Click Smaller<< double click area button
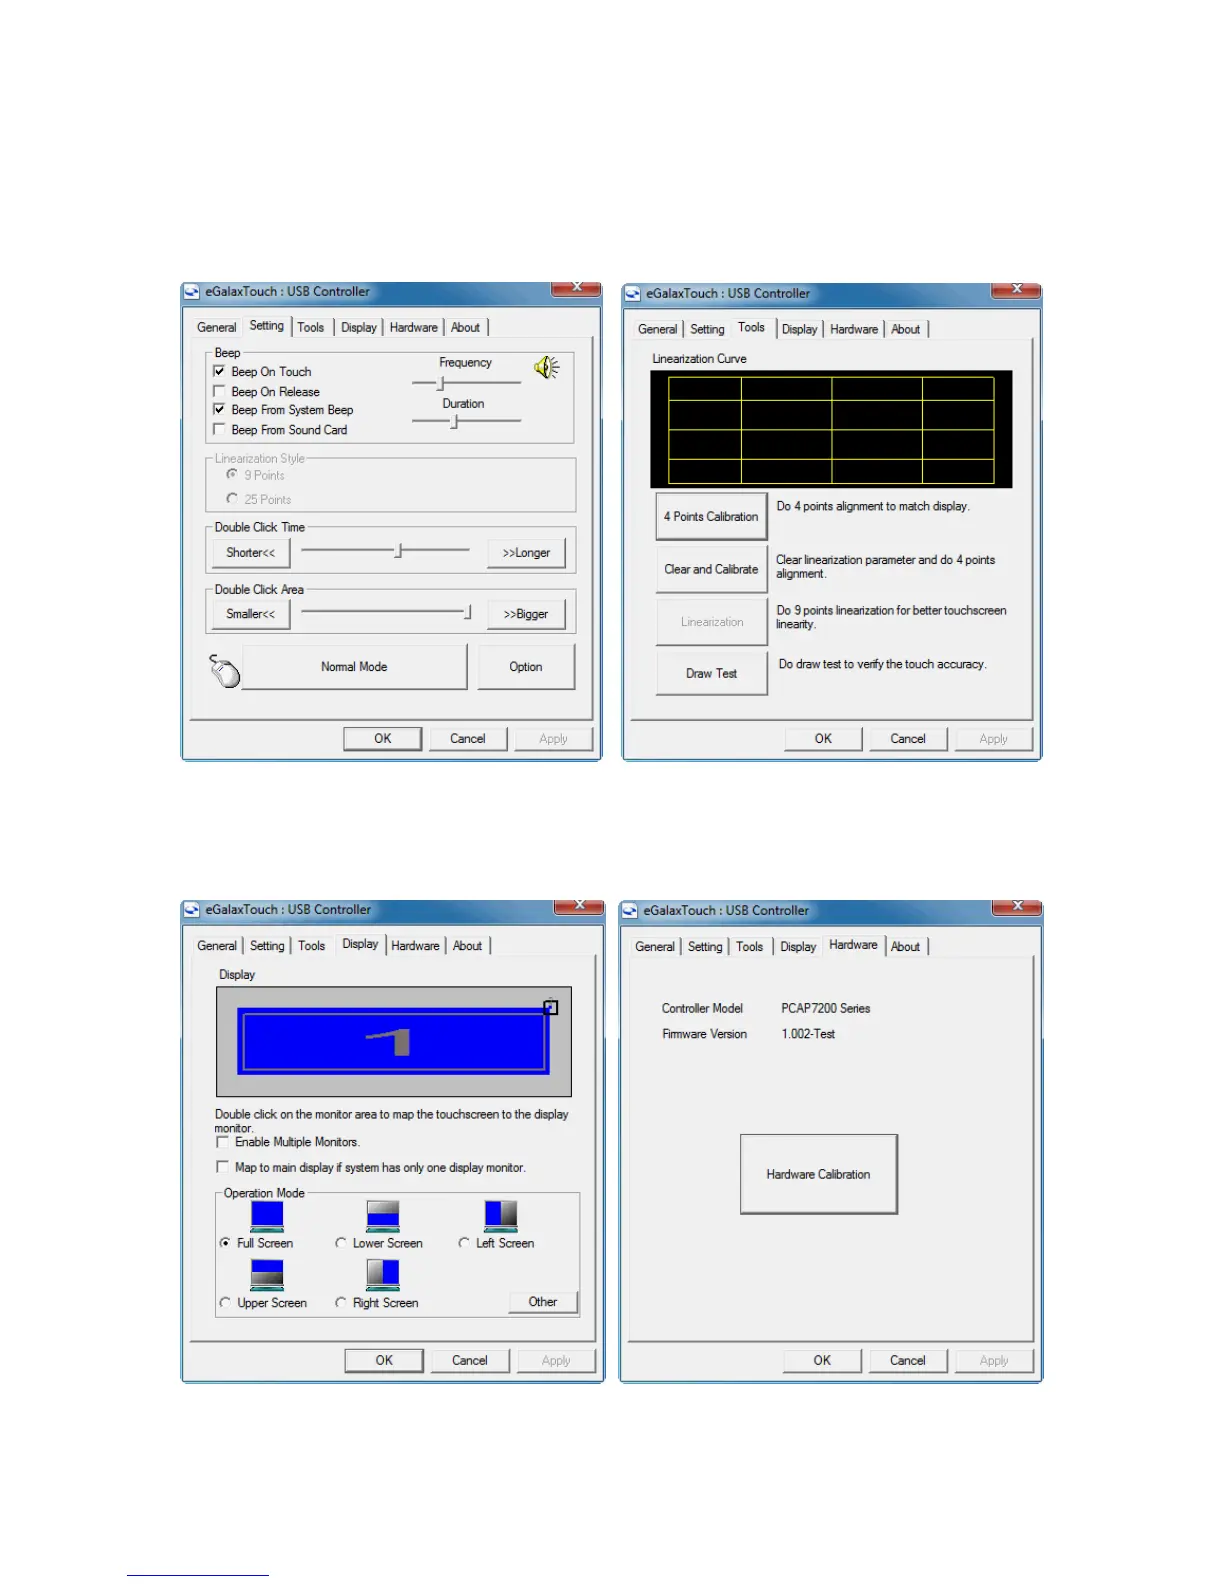This screenshot has width=1224, height=1584. pyautogui.click(x=250, y=614)
